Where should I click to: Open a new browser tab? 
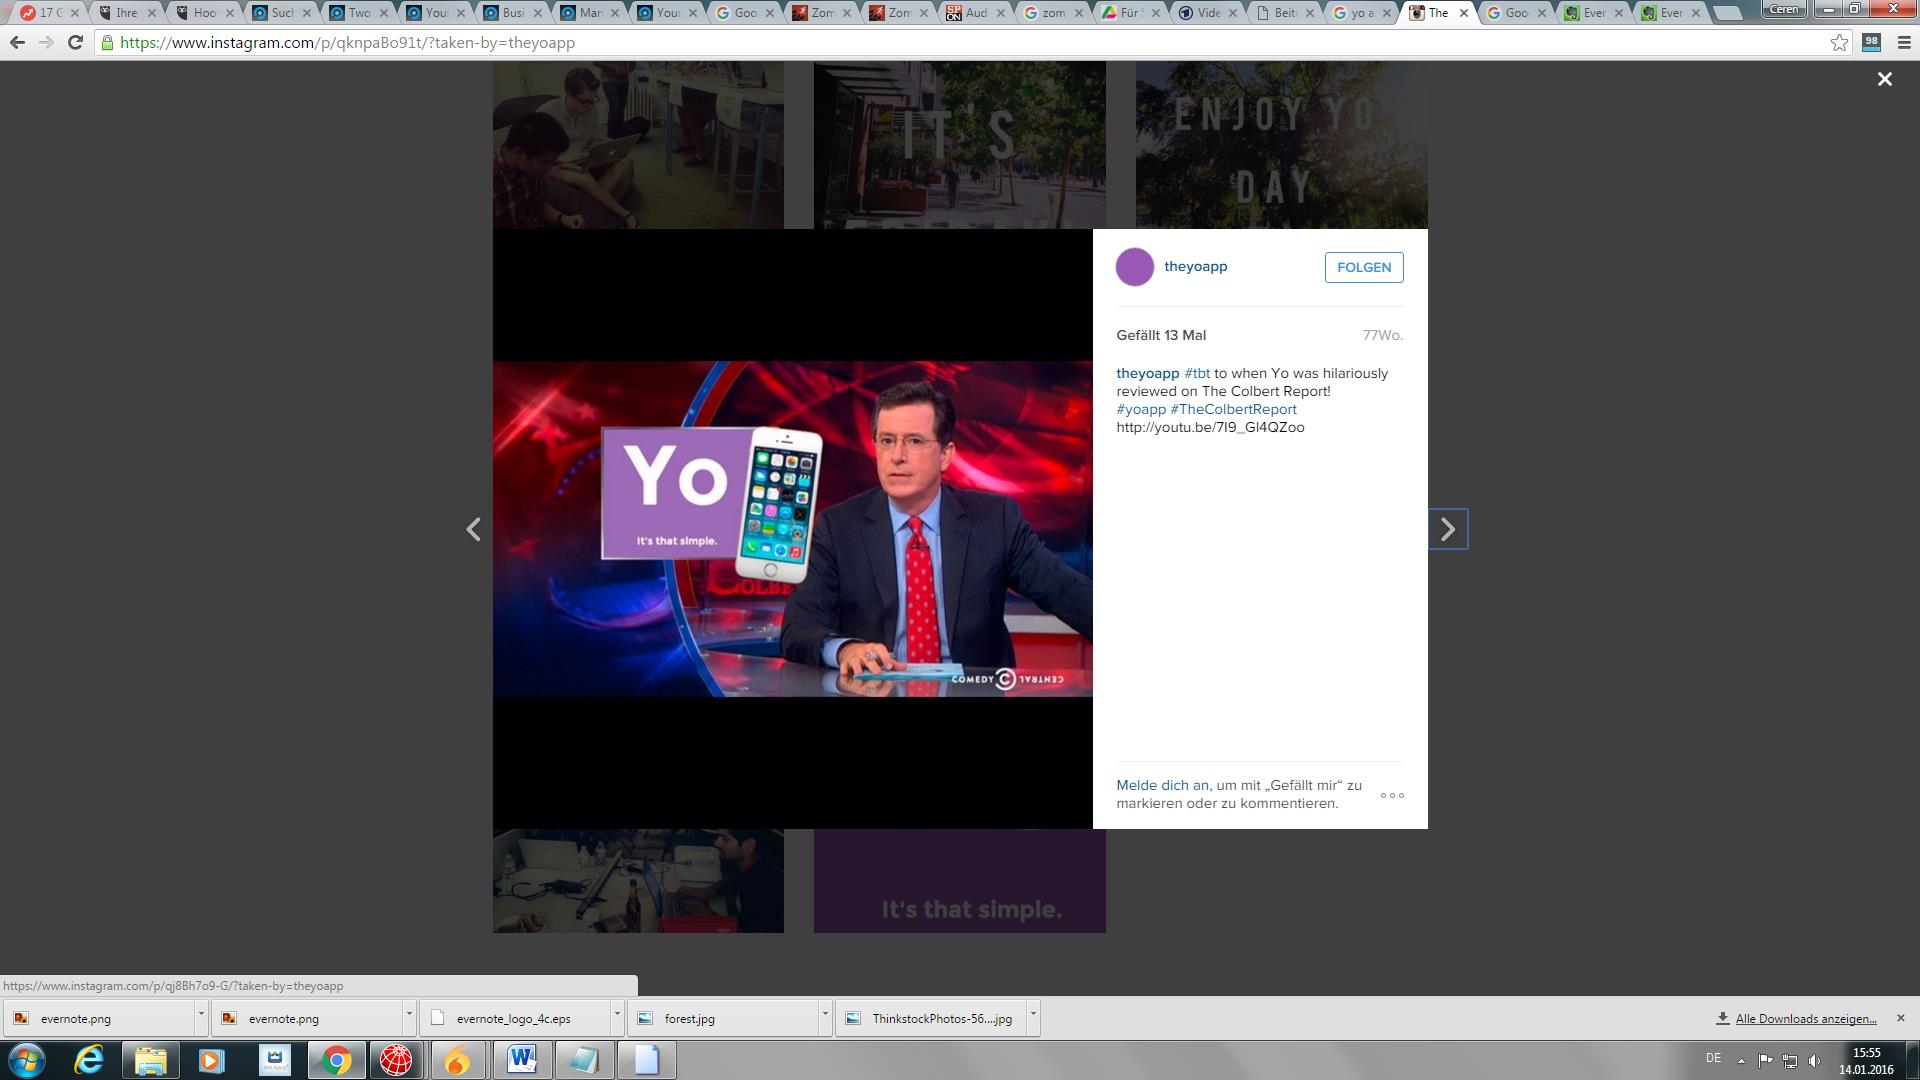(x=1726, y=13)
